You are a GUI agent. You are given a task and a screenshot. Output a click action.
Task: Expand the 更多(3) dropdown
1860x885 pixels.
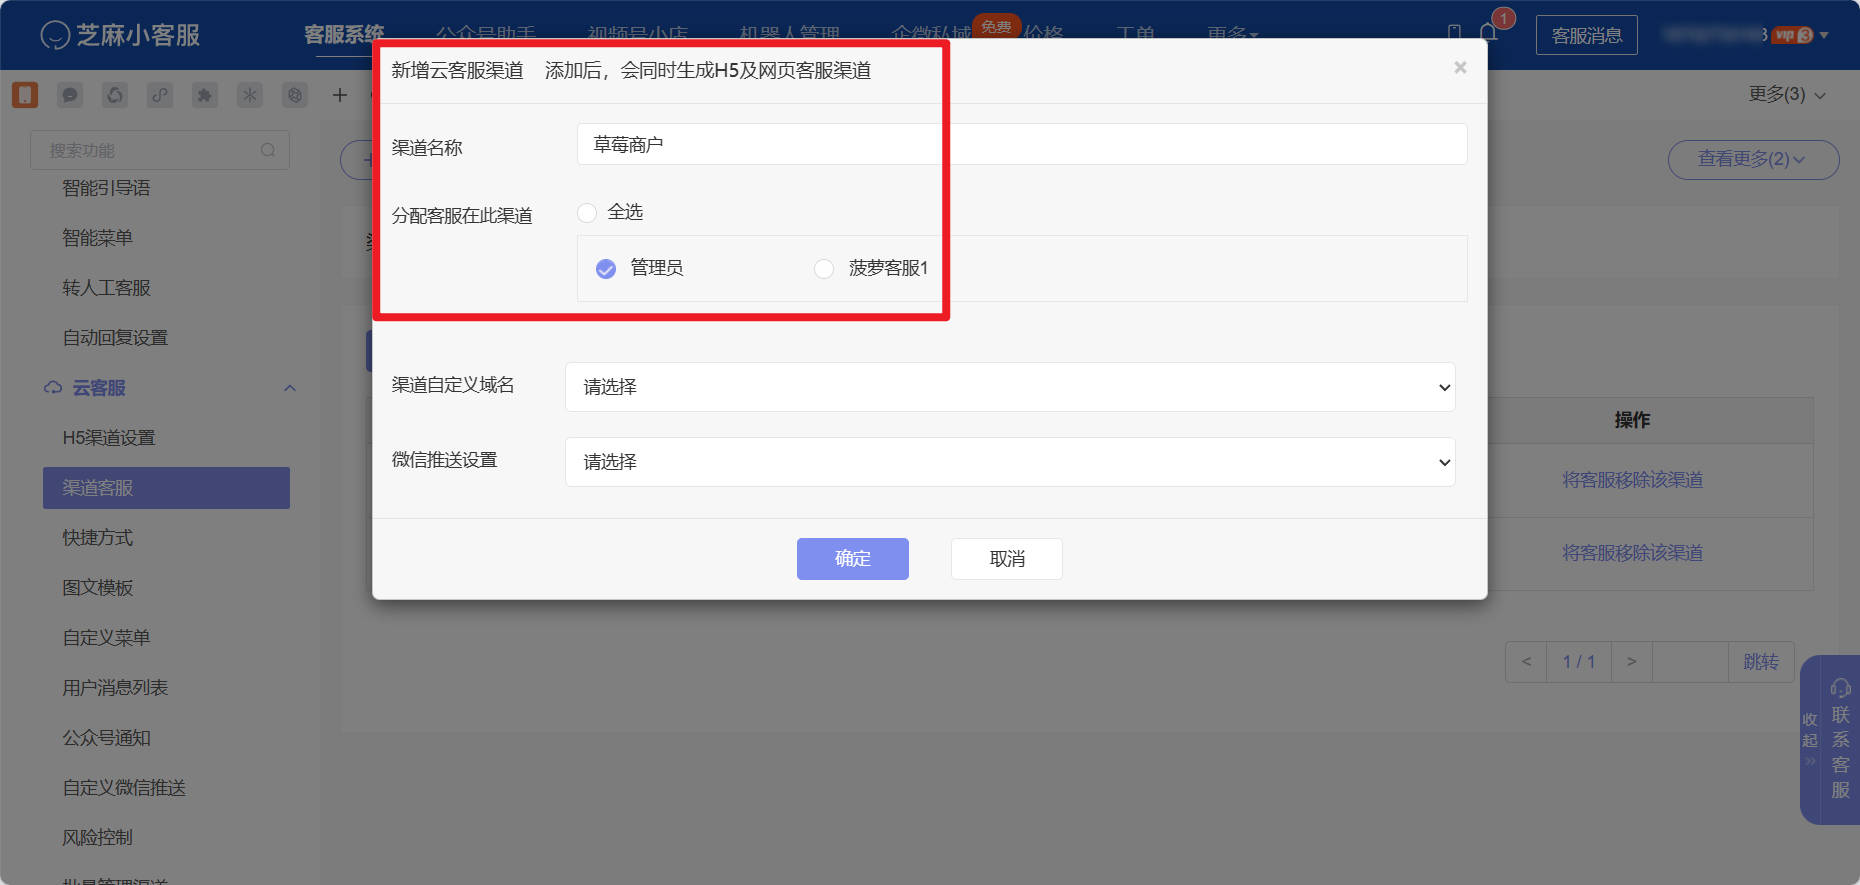coord(1787,95)
